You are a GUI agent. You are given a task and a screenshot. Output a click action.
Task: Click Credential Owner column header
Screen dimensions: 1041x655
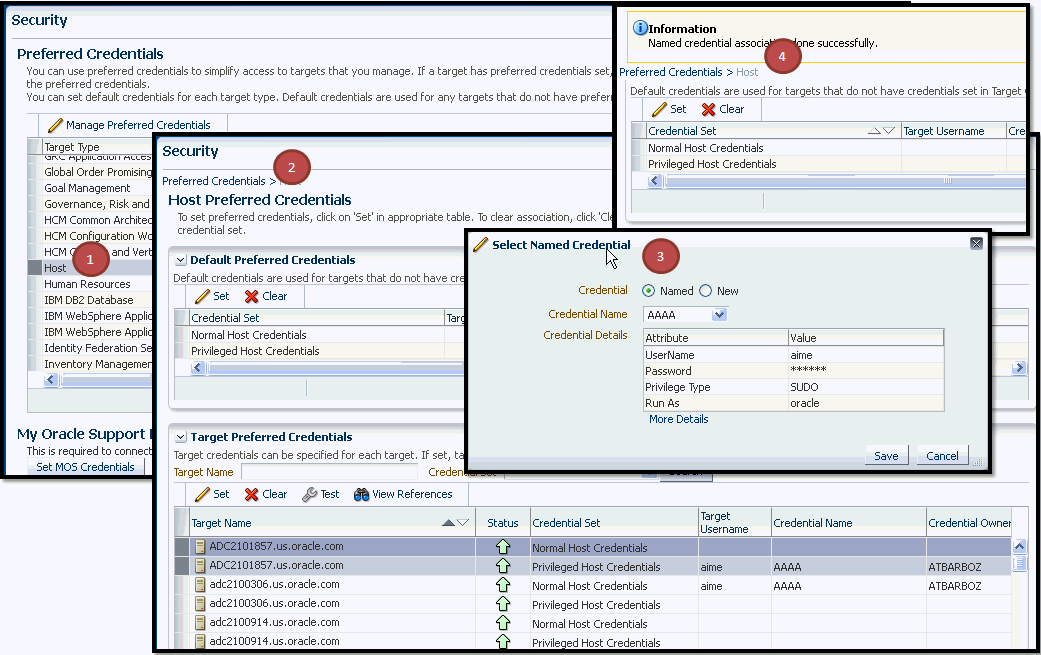(969, 523)
